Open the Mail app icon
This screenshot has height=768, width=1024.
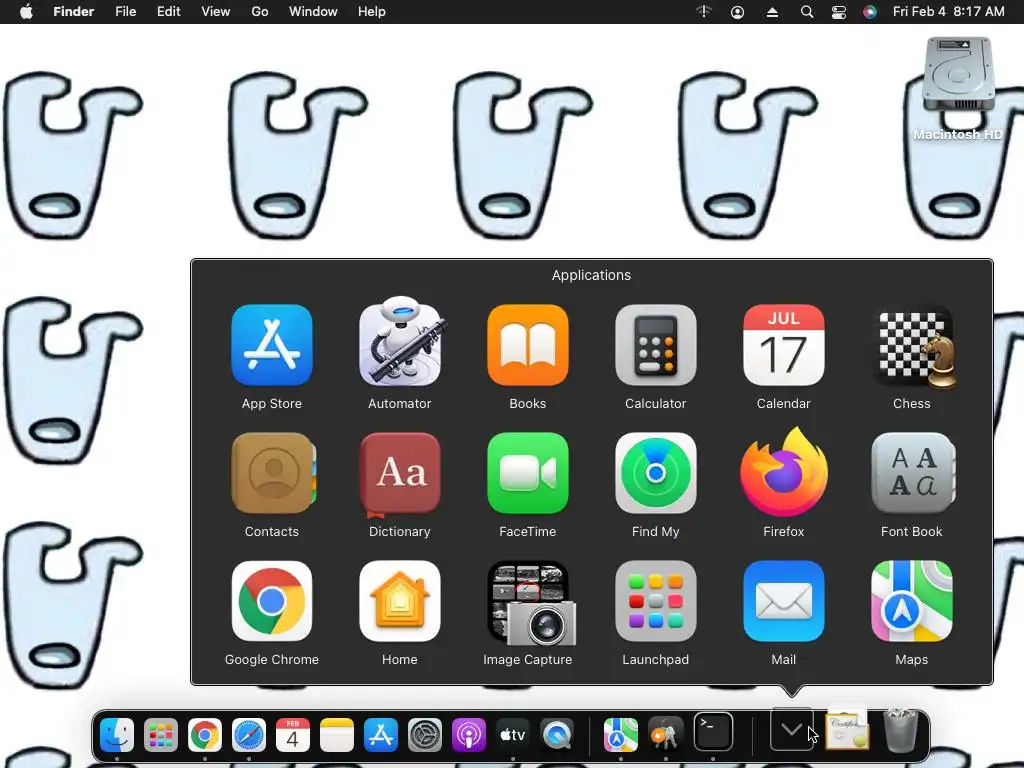click(x=784, y=601)
